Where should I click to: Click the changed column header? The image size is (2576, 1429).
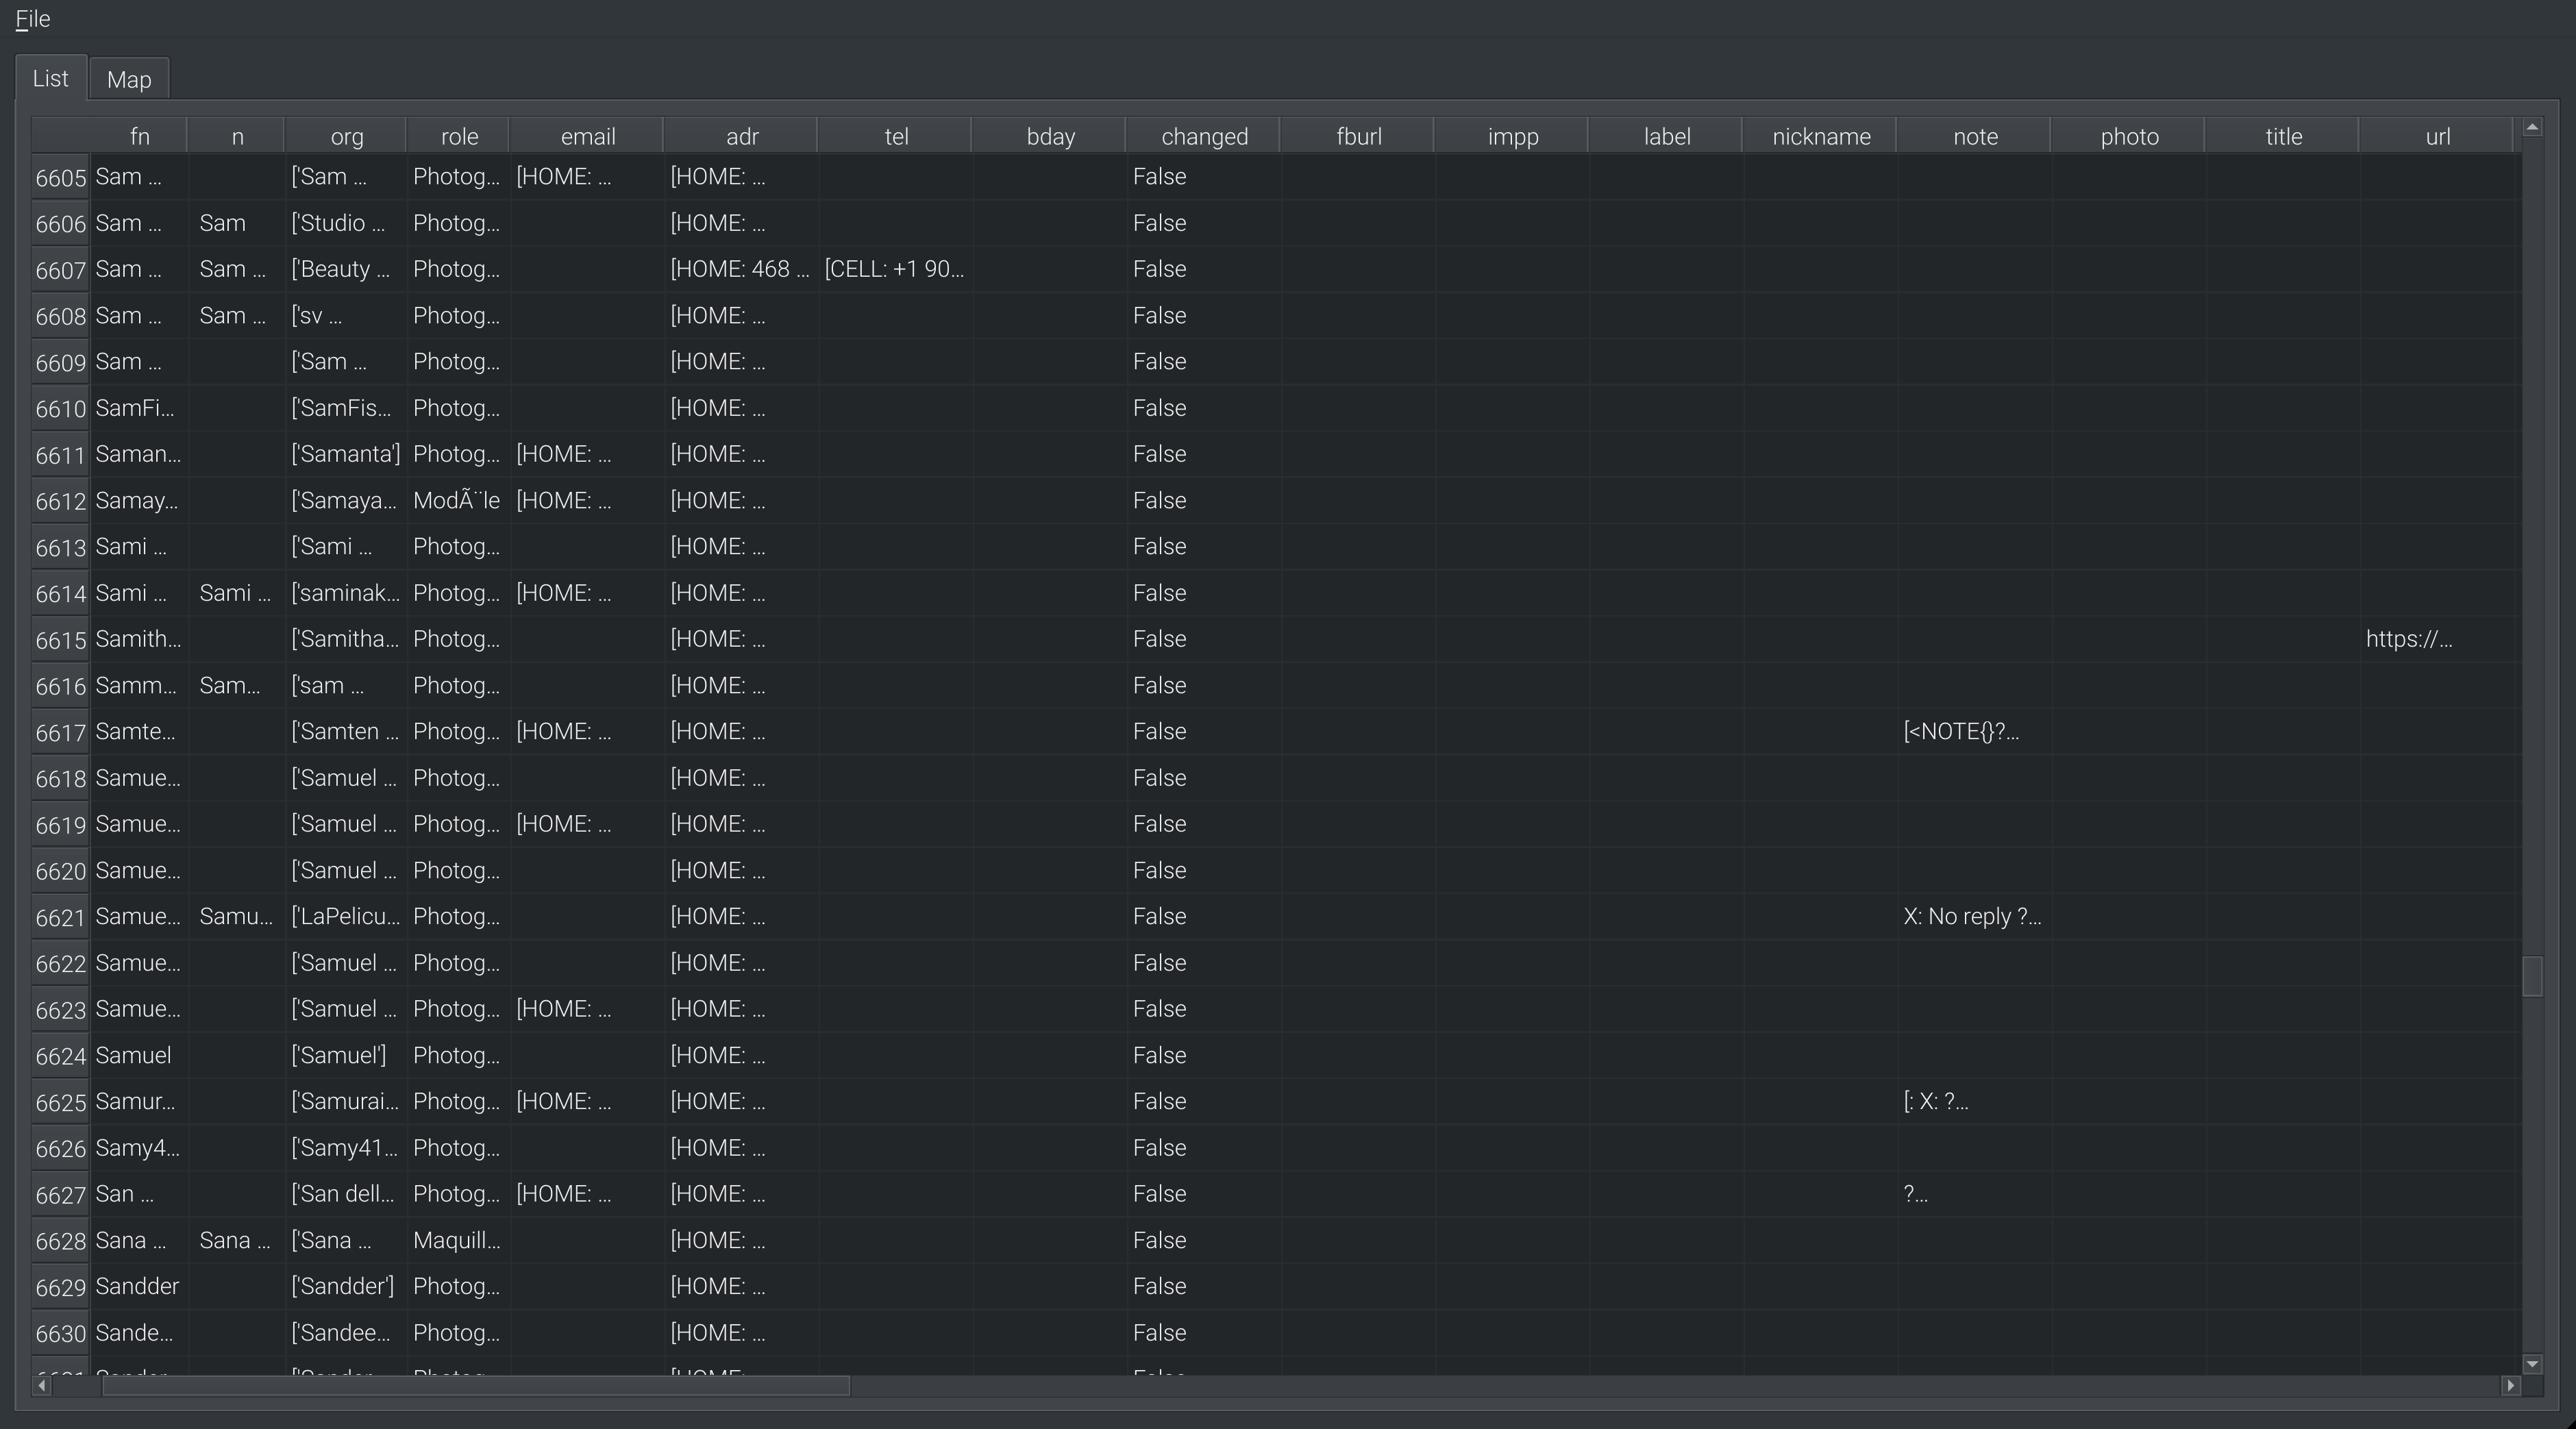pos(1204,137)
